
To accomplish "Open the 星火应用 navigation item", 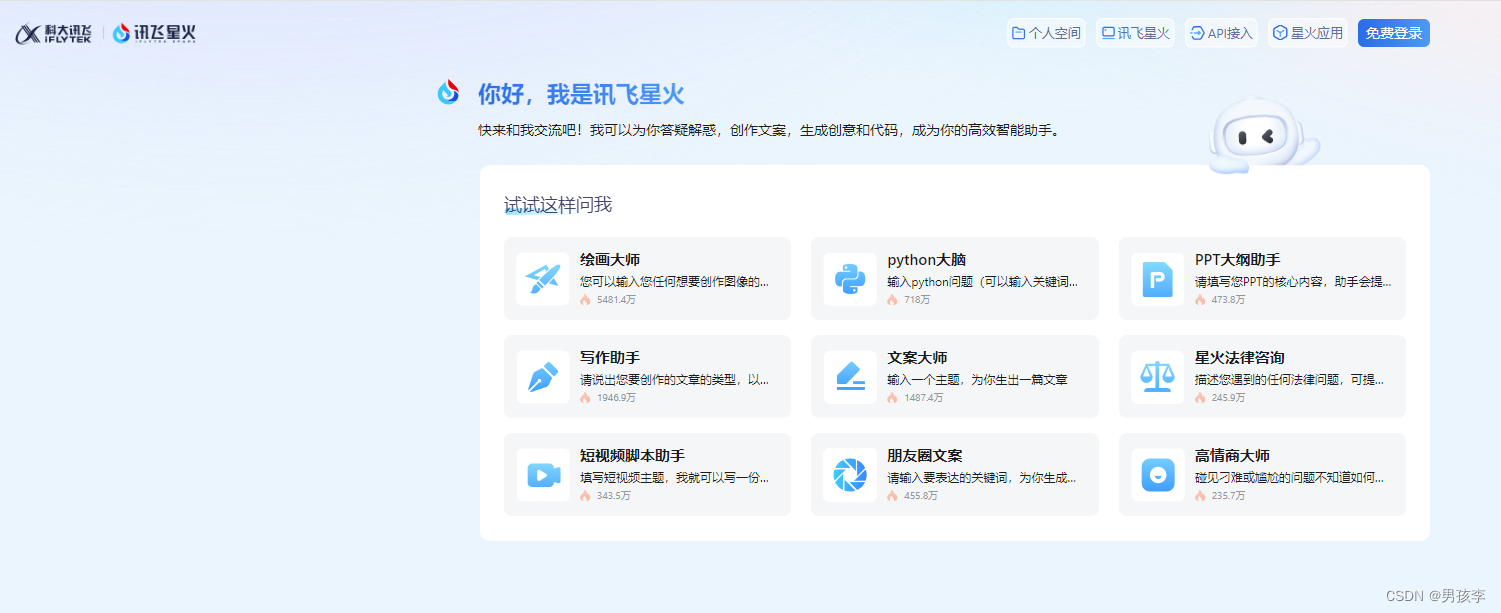I will pyautogui.click(x=1308, y=33).
